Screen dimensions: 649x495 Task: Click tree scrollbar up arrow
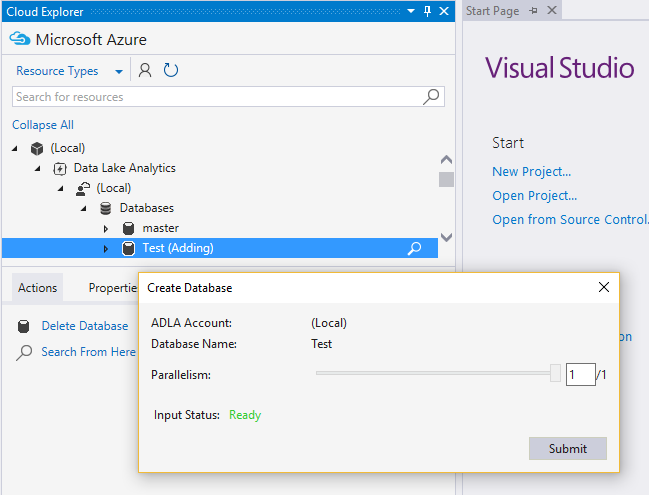click(x=446, y=160)
